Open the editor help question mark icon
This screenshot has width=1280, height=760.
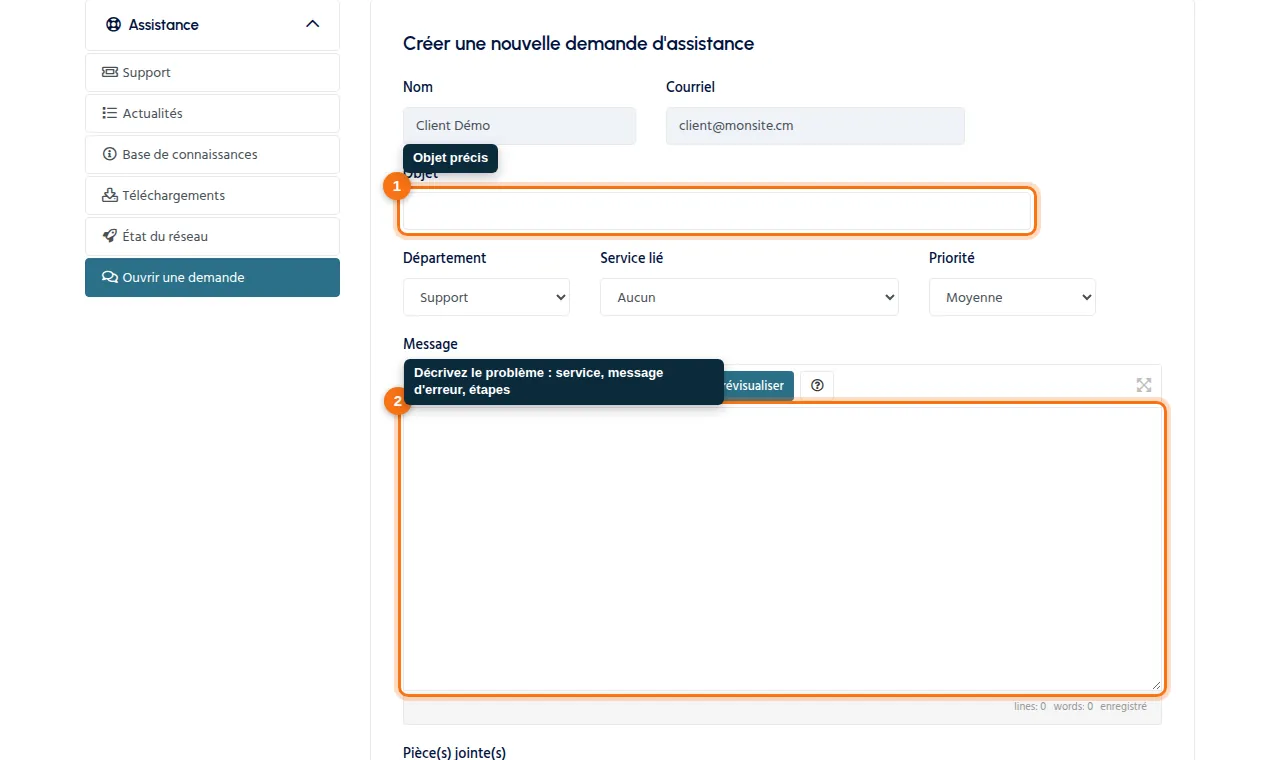click(x=817, y=386)
